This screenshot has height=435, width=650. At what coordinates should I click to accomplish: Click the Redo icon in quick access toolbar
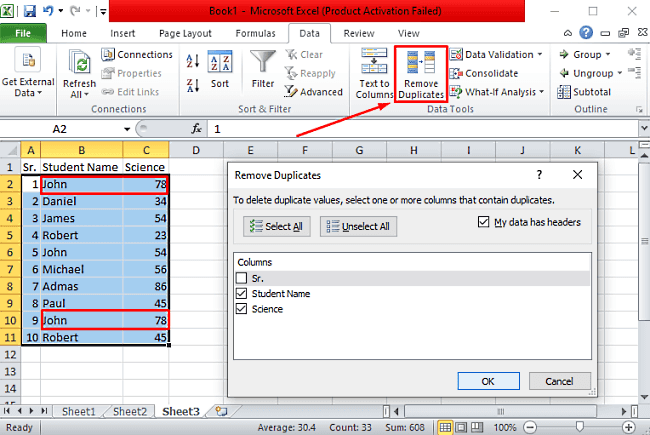pos(75,11)
